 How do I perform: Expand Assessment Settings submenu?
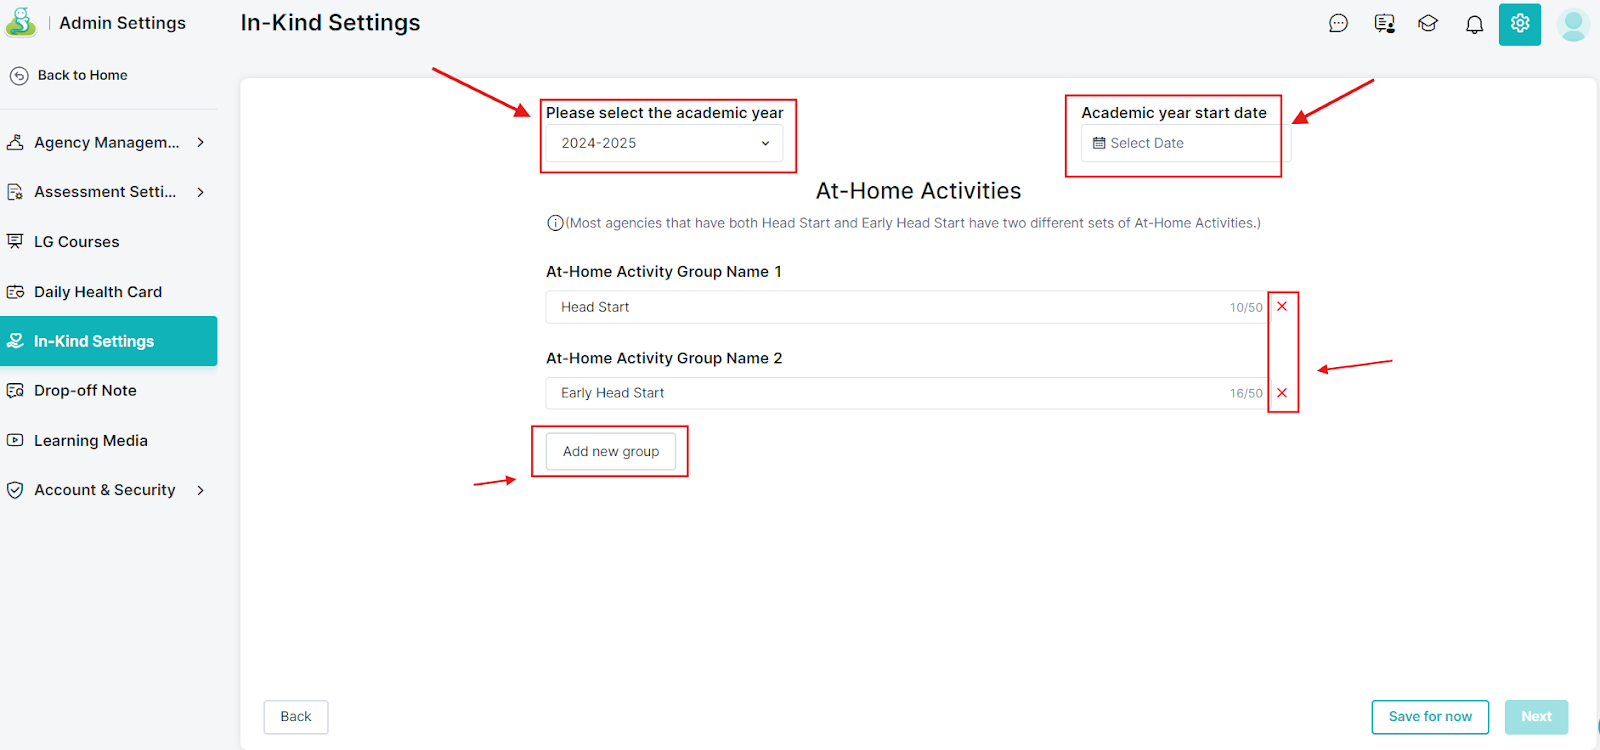201,192
